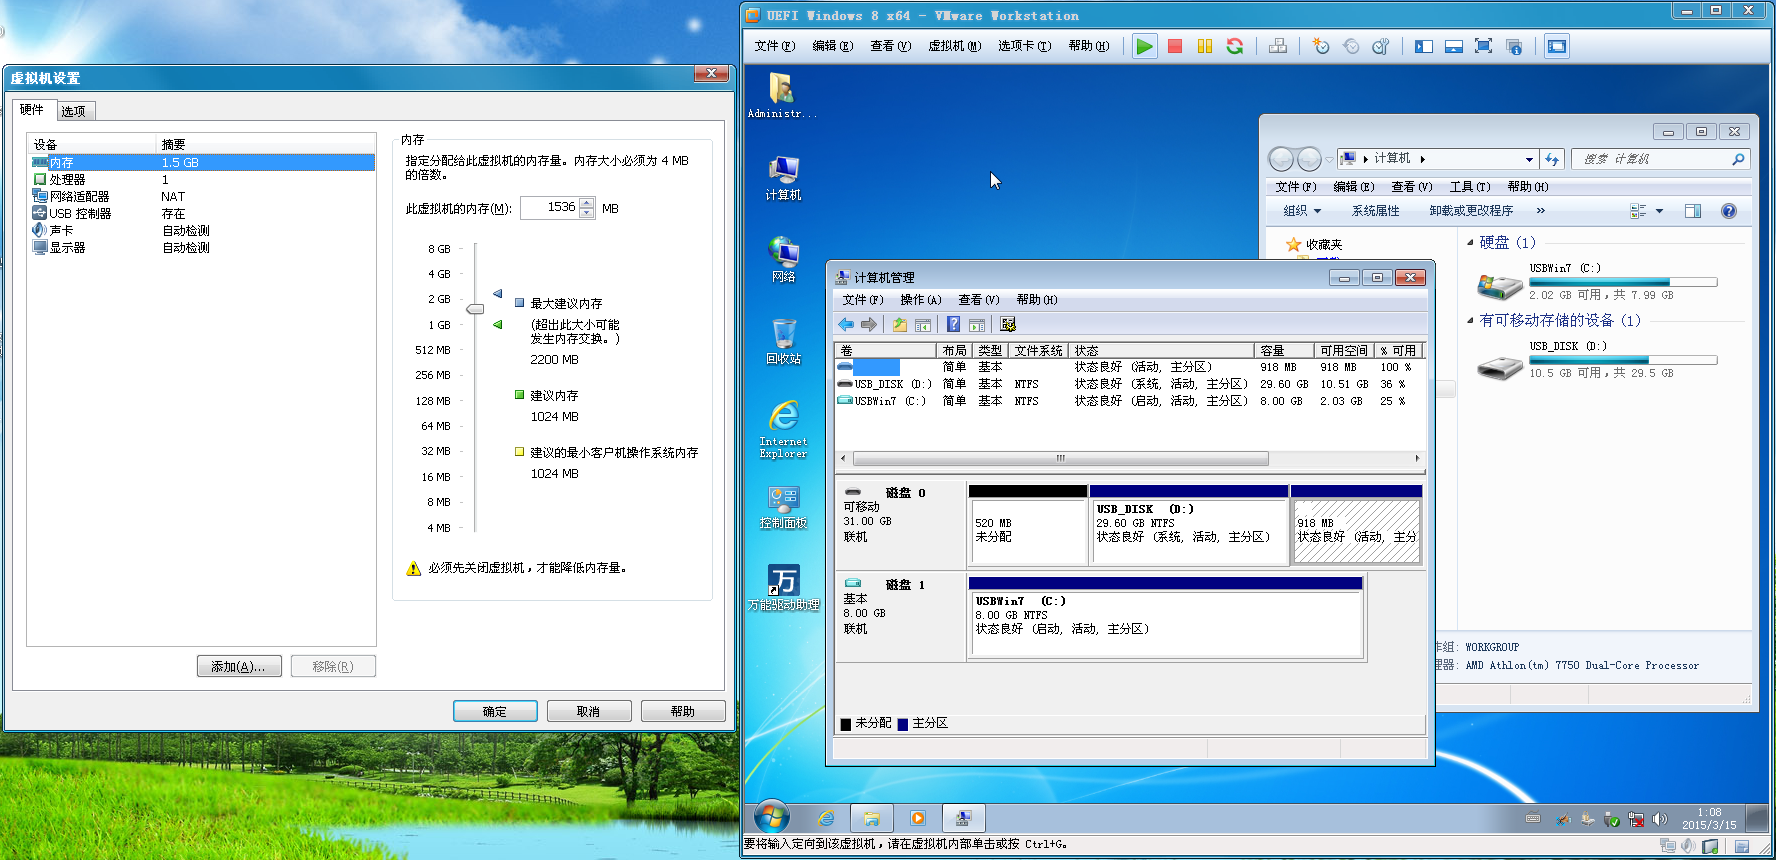Collapse the 硬盘 (1) group in Explorer
The width and height of the screenshot is (1776, 860).
[1470, 242]
